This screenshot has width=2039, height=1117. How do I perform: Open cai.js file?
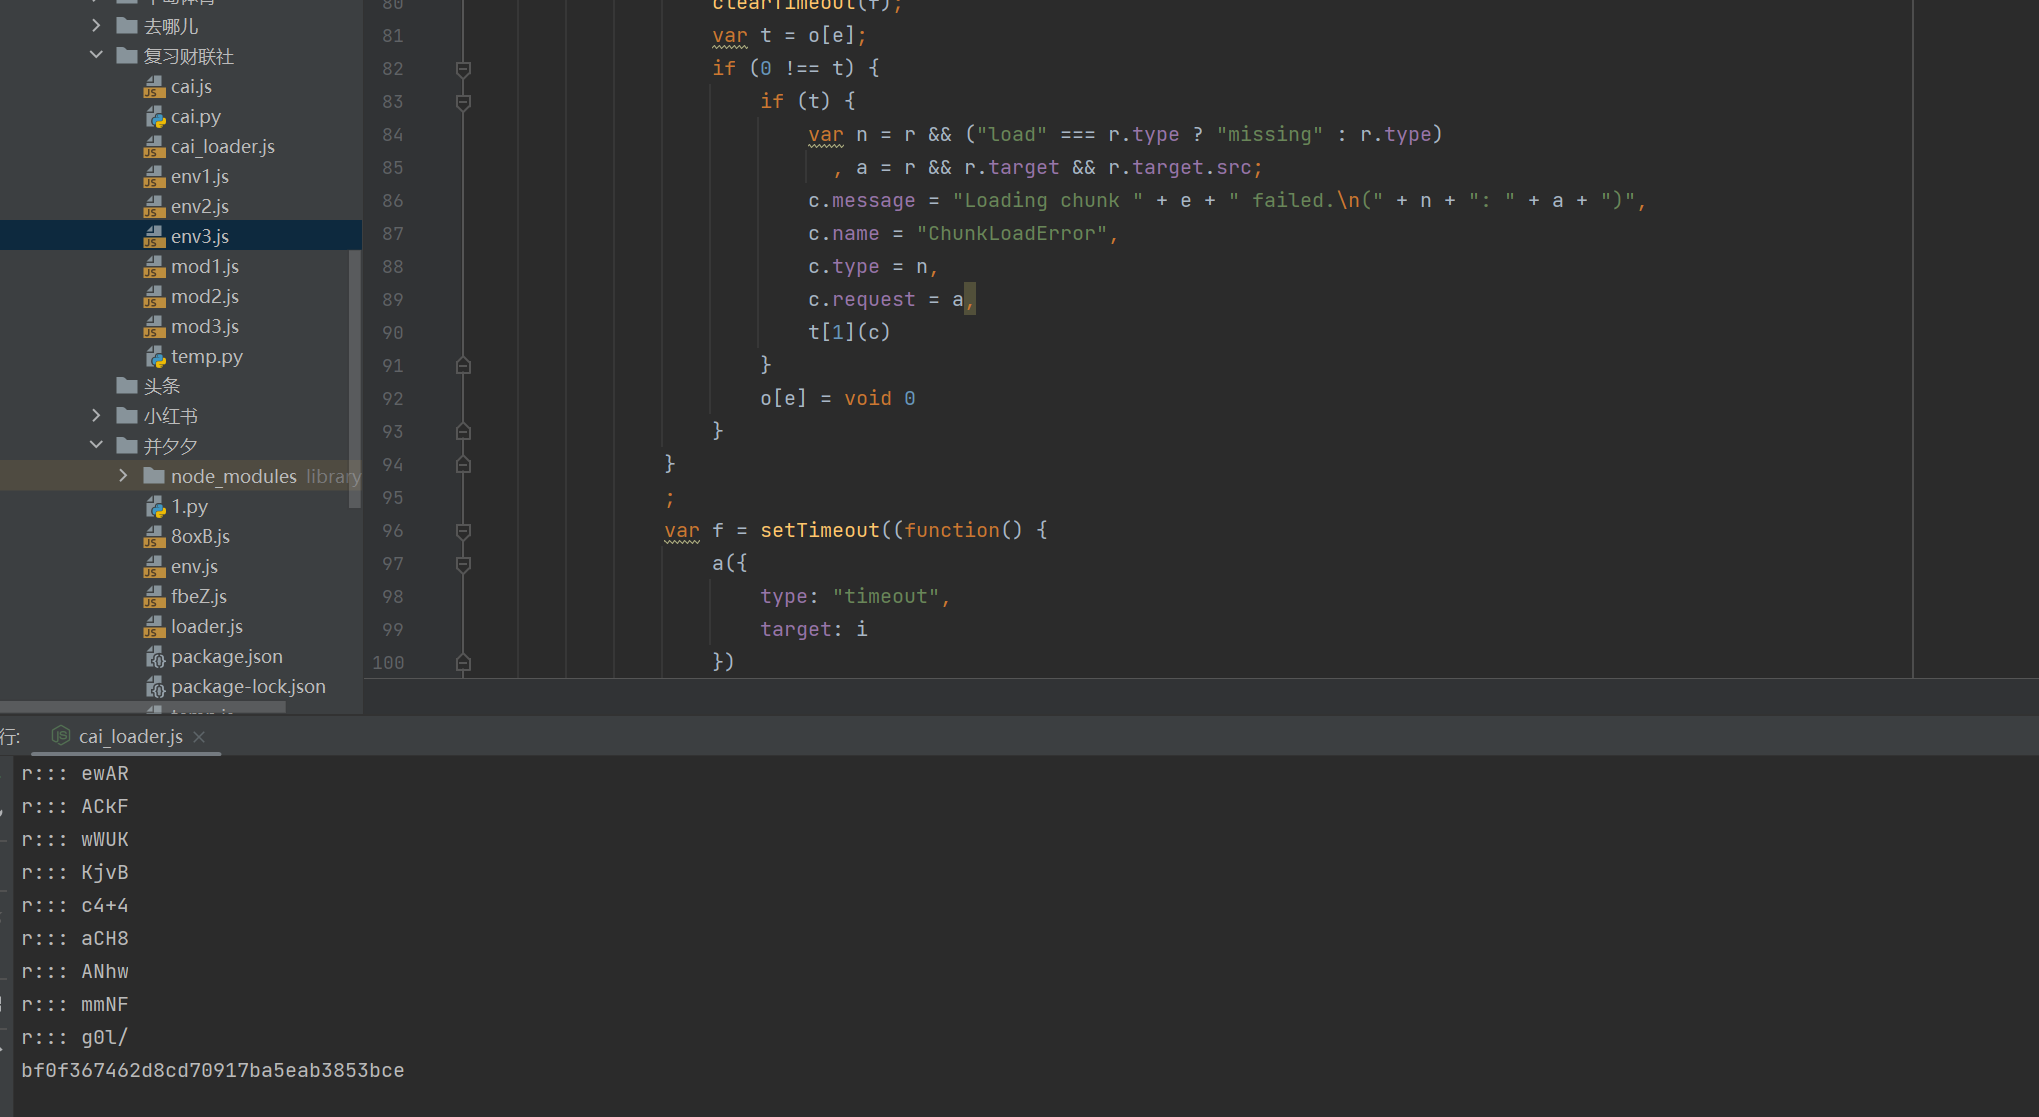click(191, 87)
